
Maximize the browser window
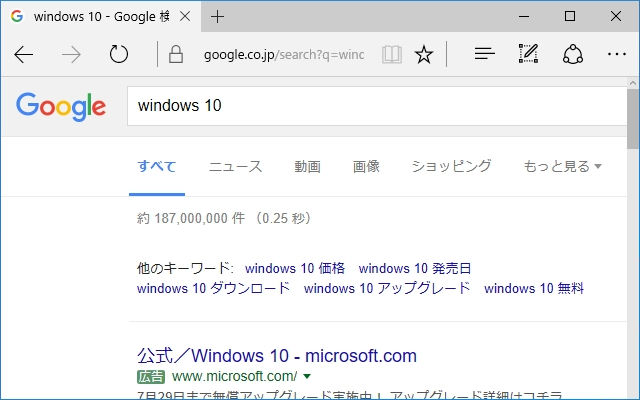[x=570, y=16]
